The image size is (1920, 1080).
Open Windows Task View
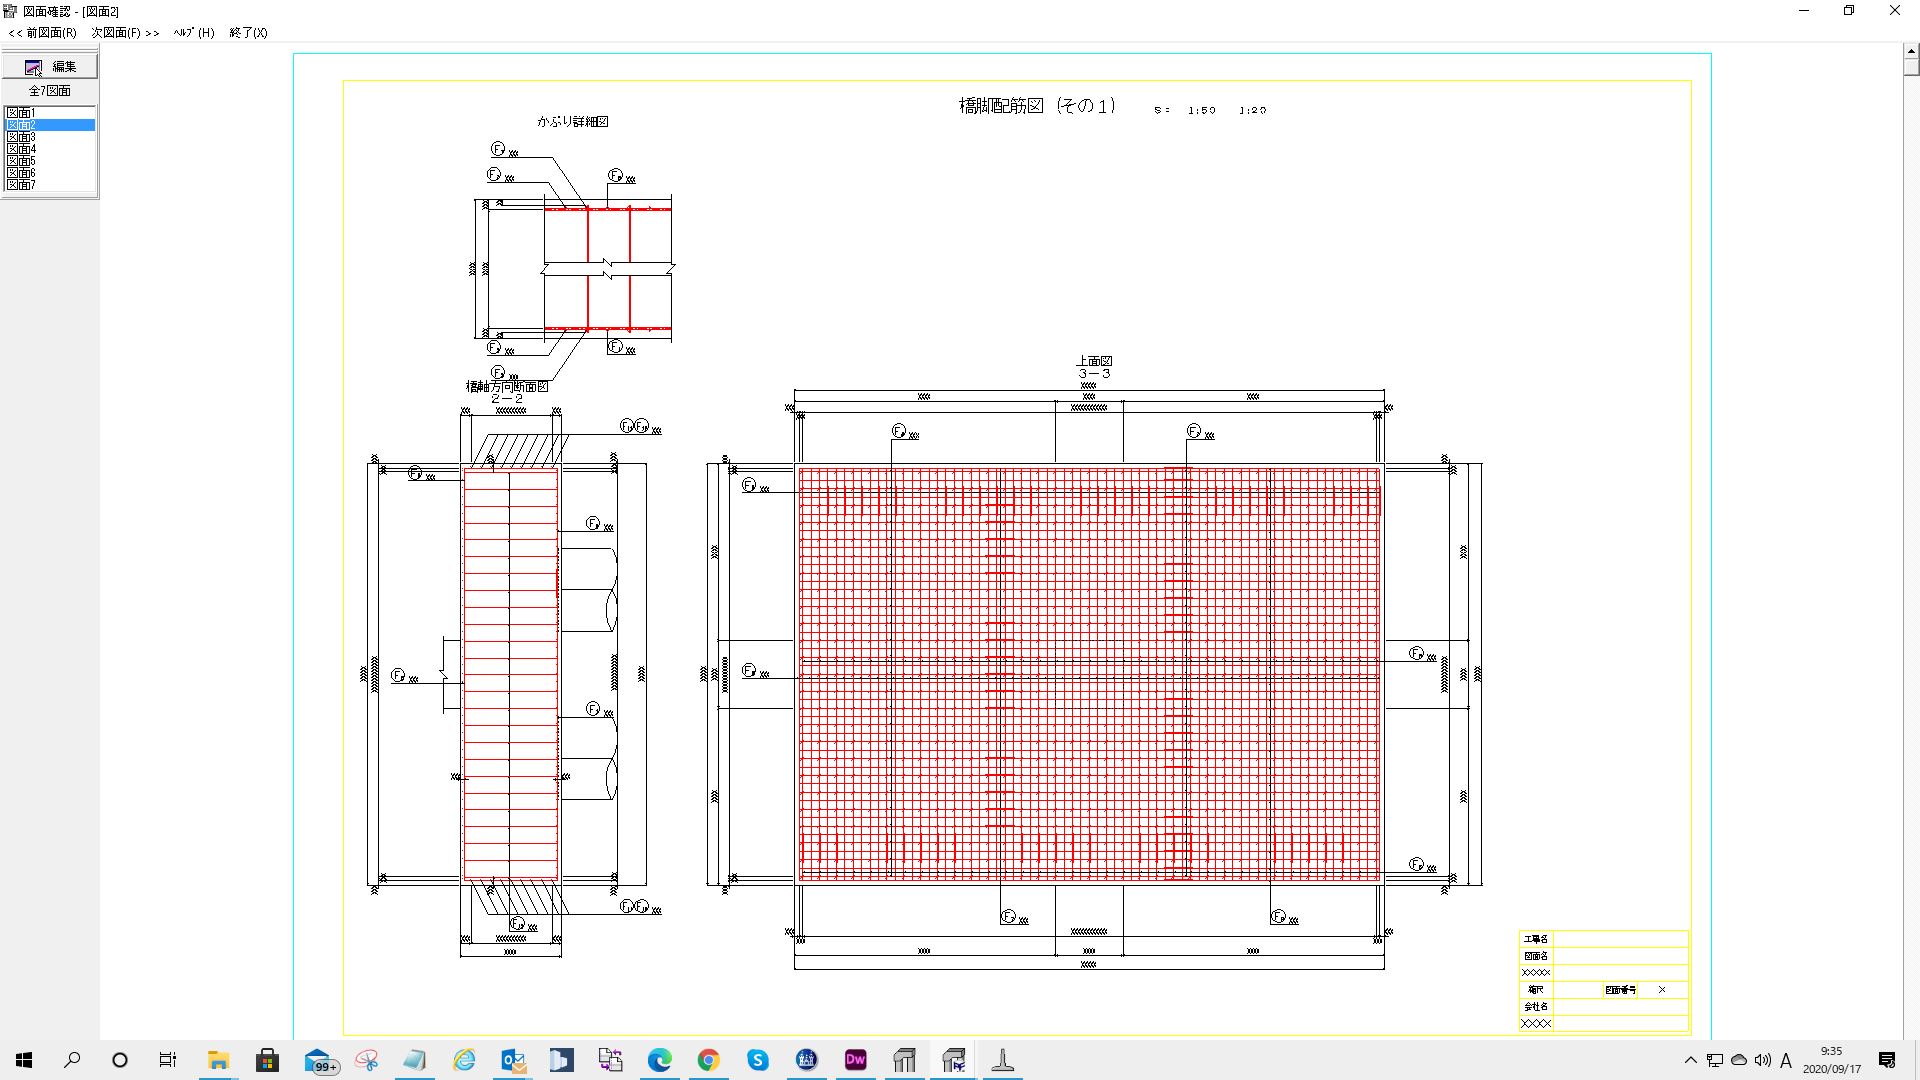(x=168, y=1060)
